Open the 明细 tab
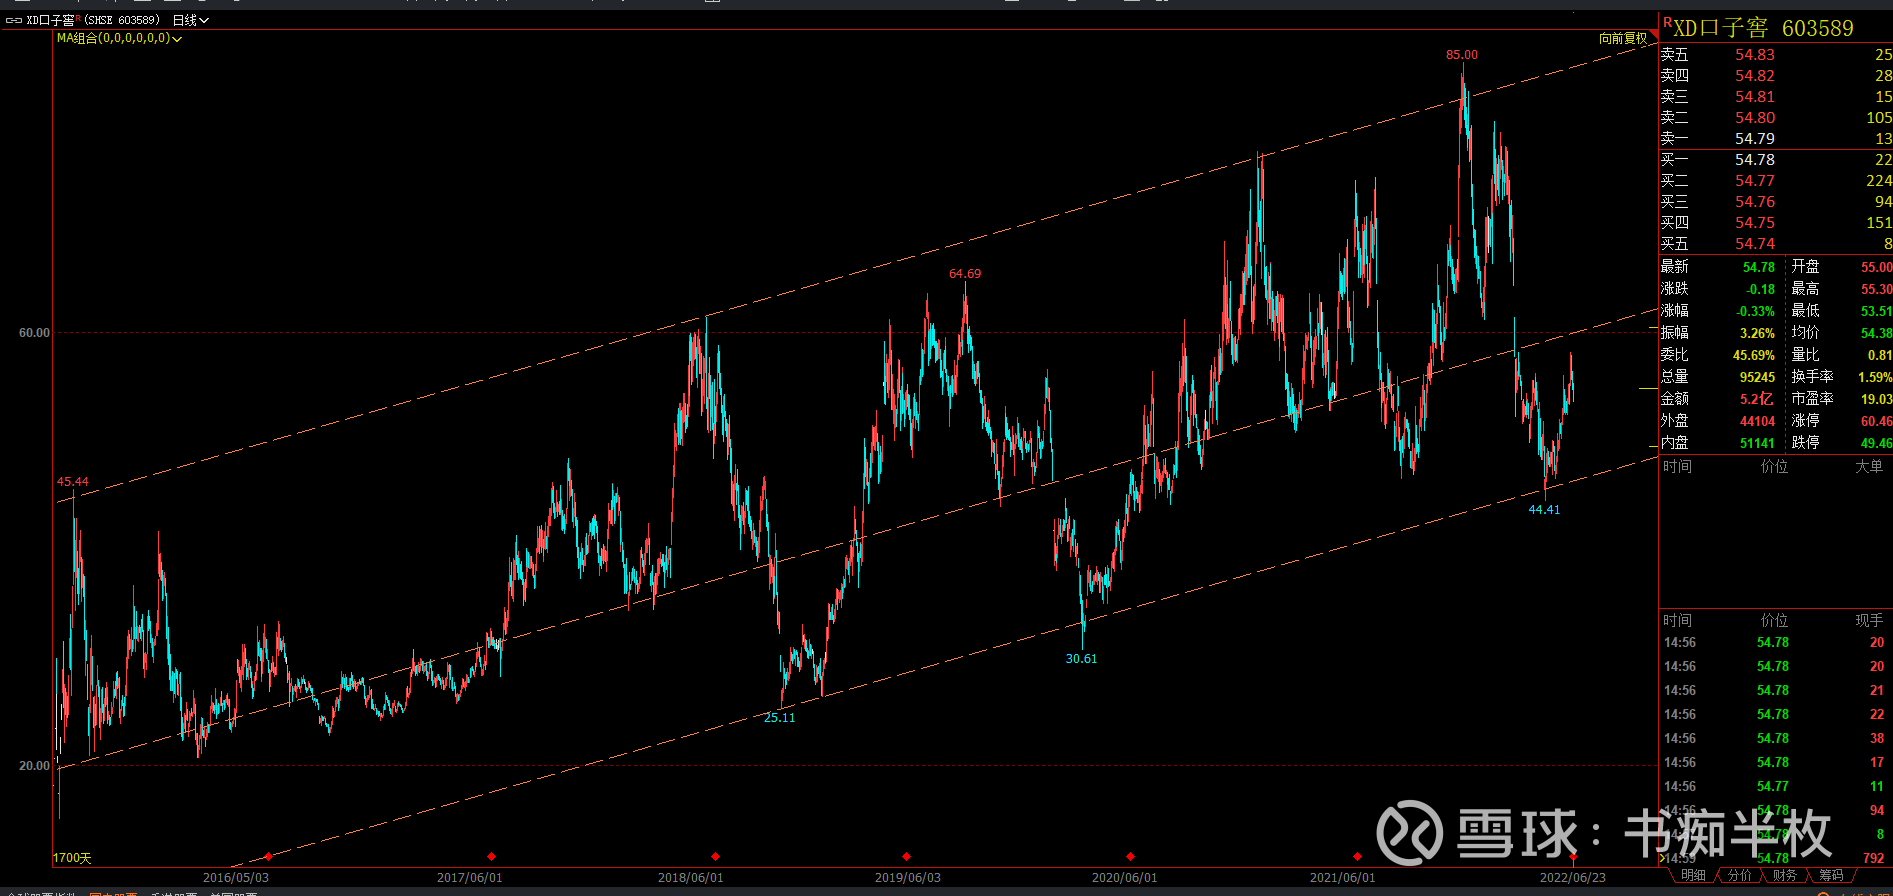 tap(1692, 875)
